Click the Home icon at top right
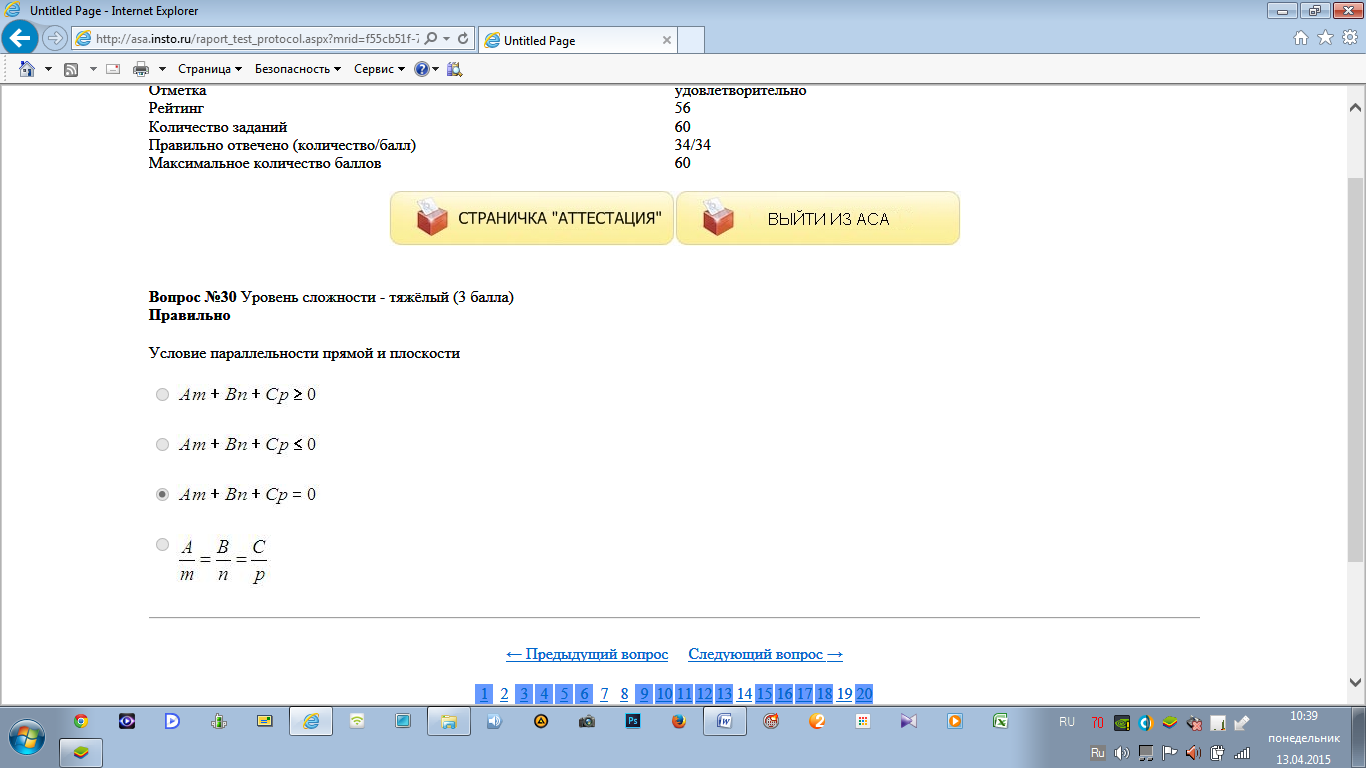This screenshot has height=768, width=1366. [1301, 38]
